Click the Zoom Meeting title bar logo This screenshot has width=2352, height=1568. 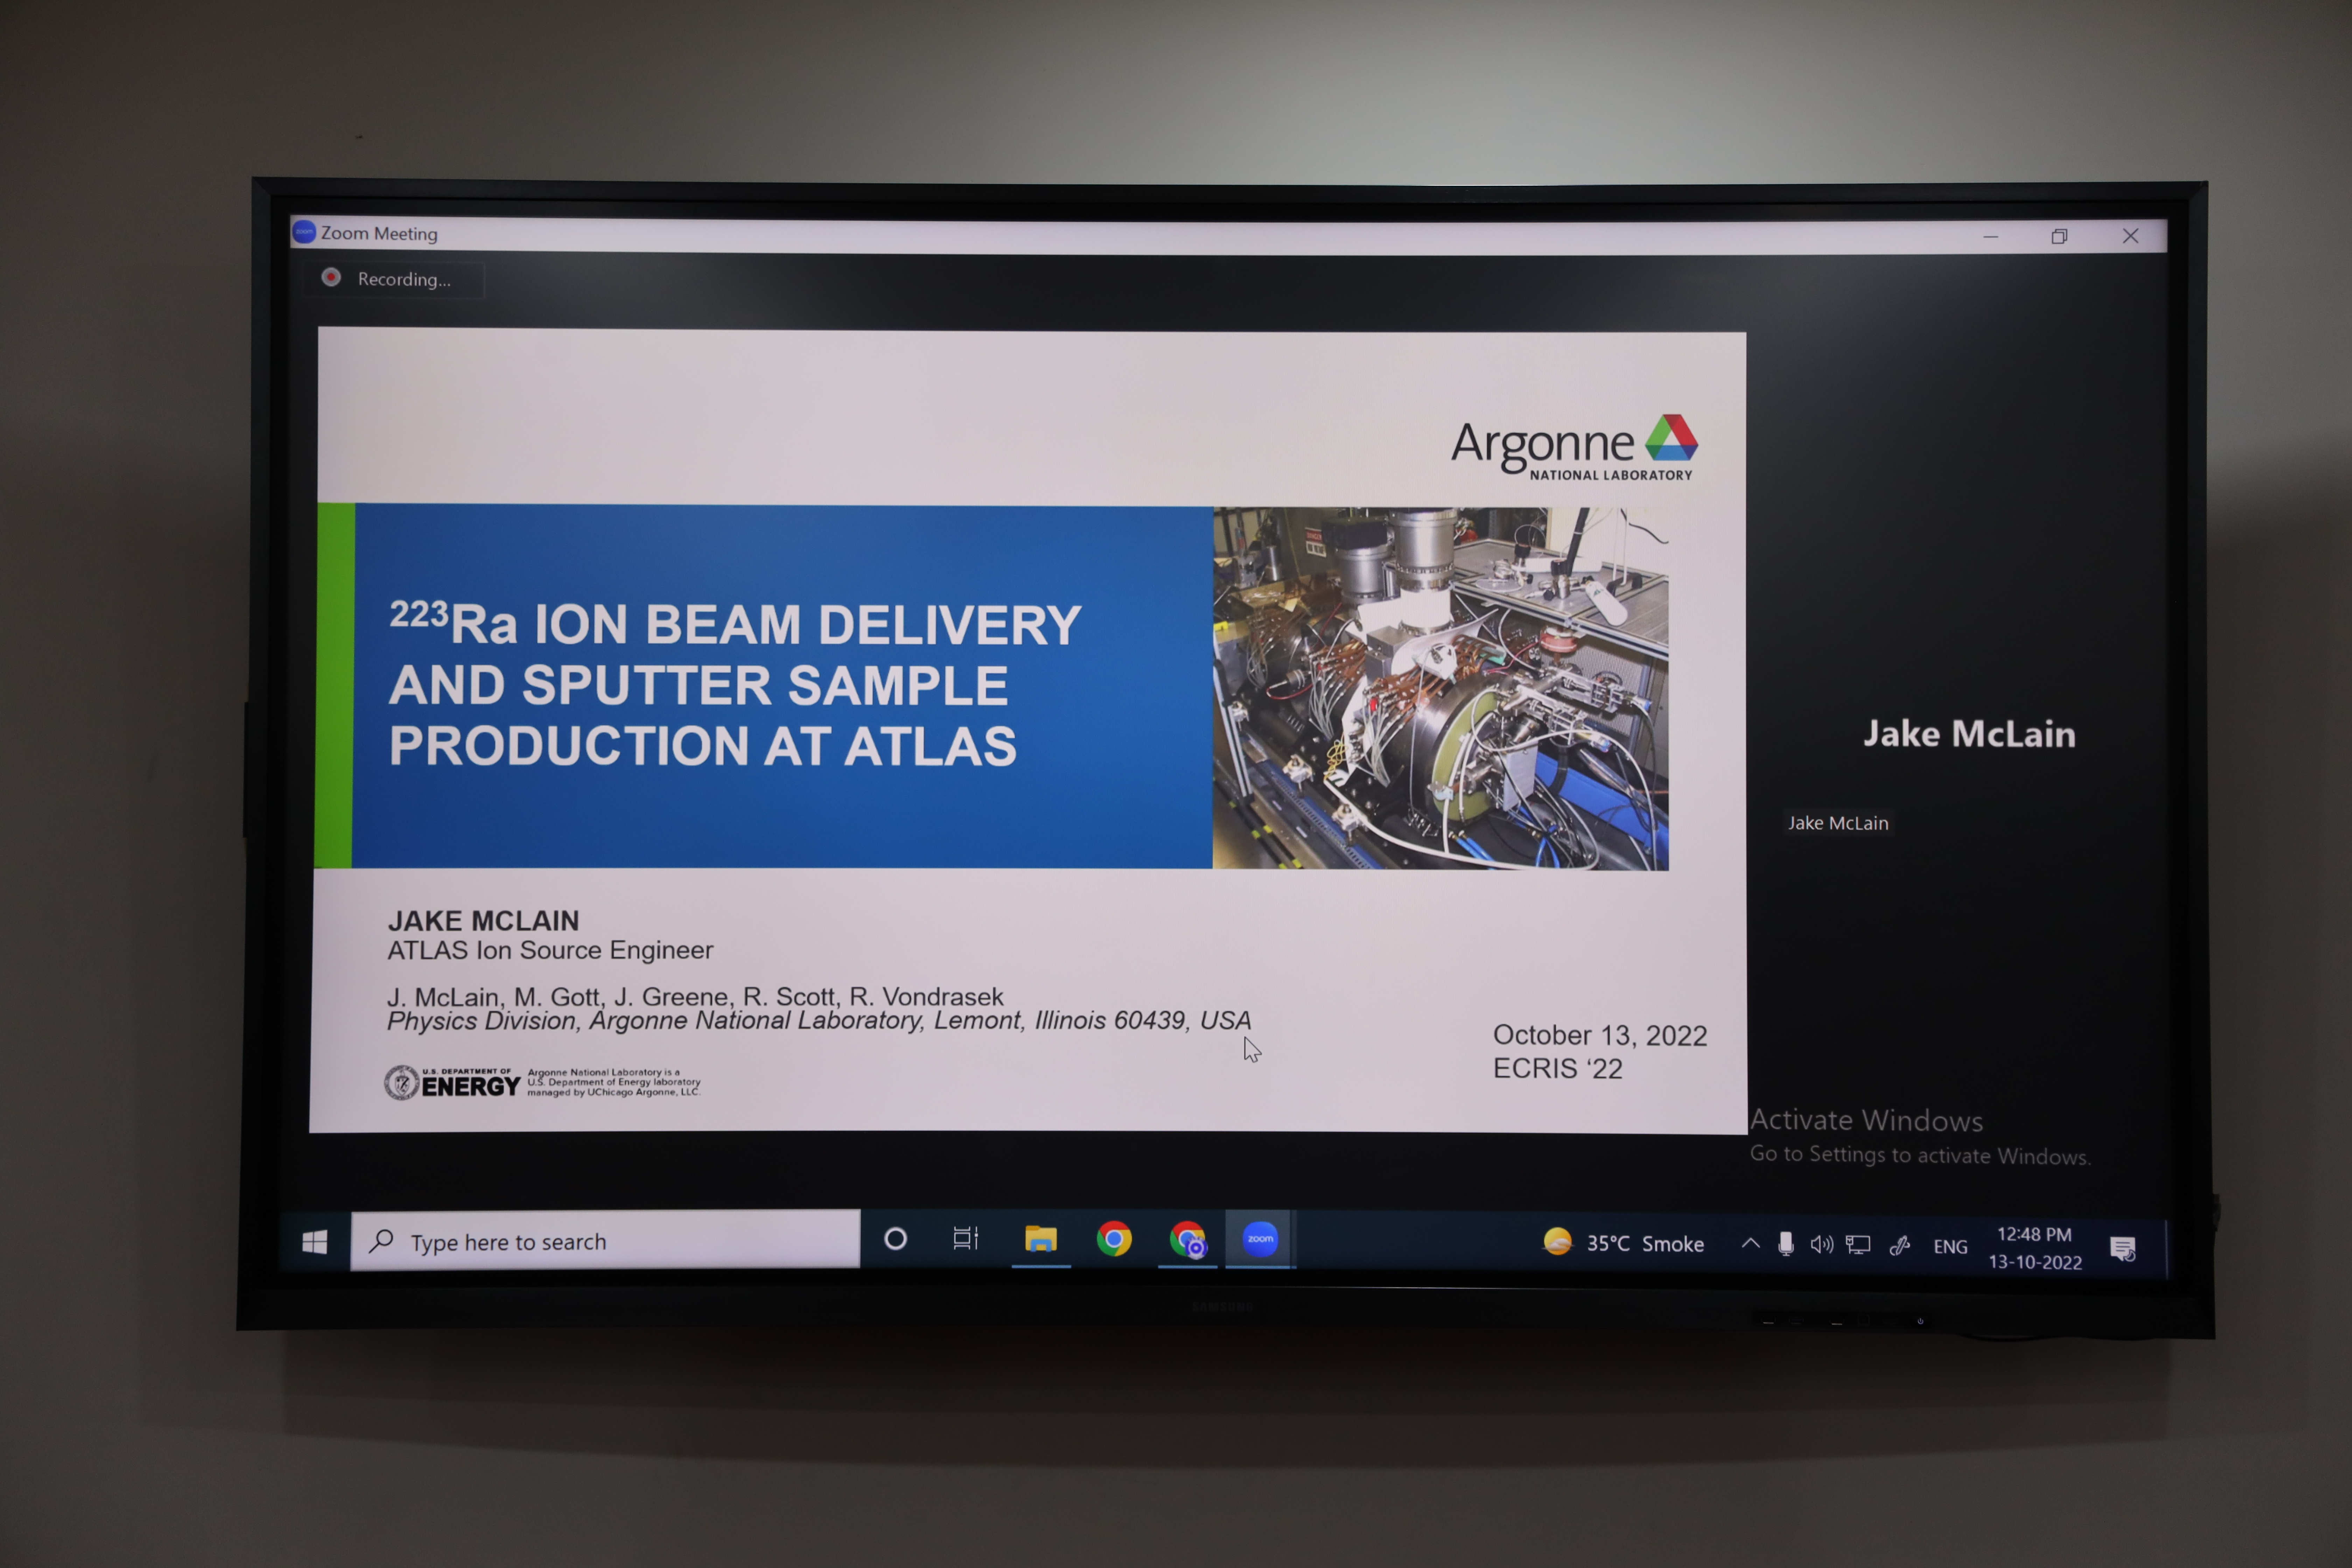click(304, 232)
